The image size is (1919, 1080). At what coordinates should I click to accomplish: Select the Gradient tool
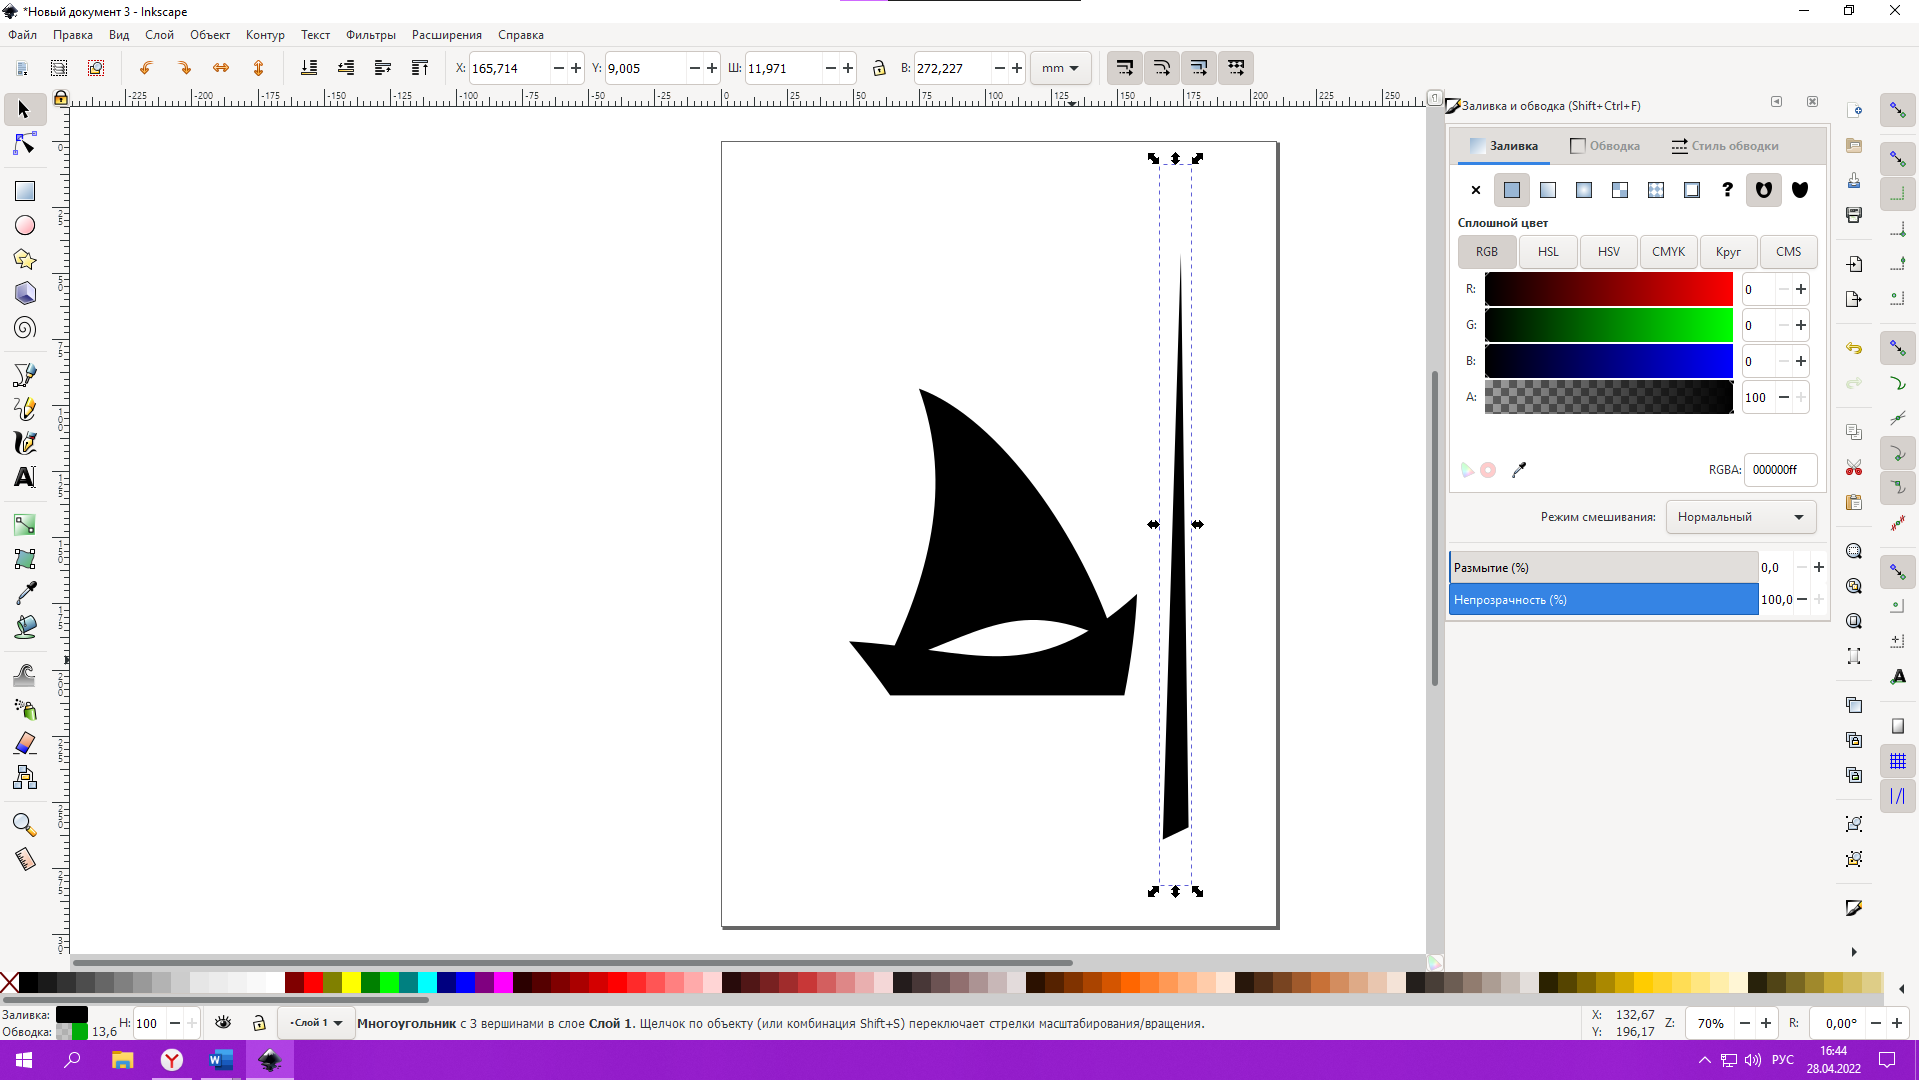coord(24,524)
